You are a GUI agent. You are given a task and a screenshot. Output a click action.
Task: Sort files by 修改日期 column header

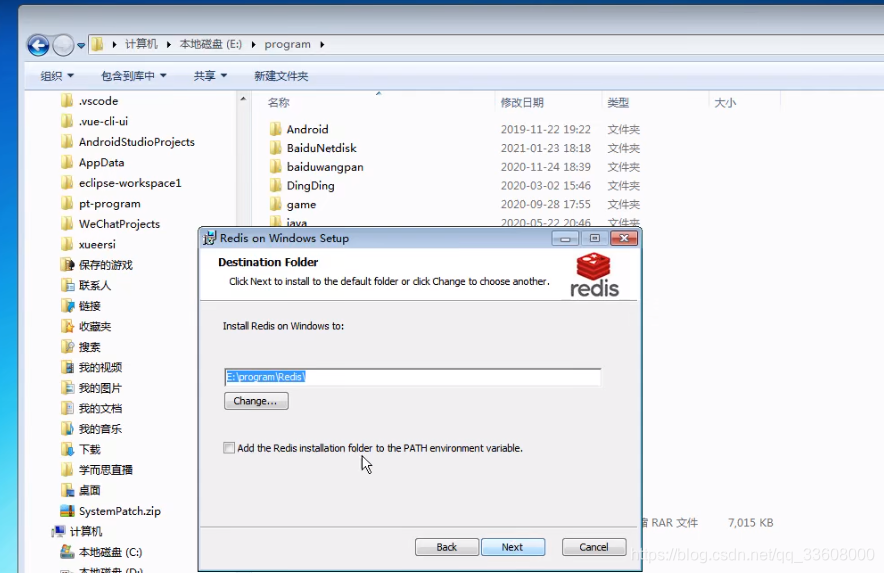522,103
